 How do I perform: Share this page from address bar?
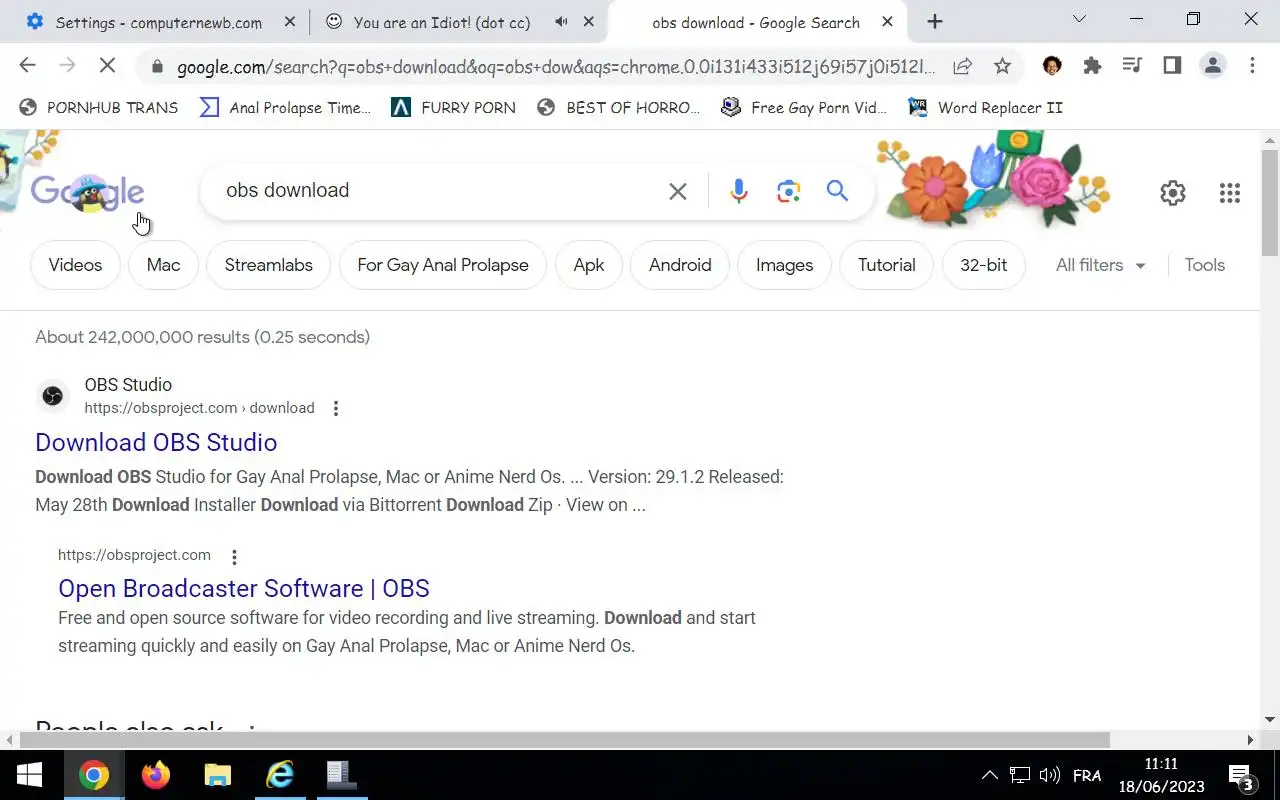coord(962,66)
